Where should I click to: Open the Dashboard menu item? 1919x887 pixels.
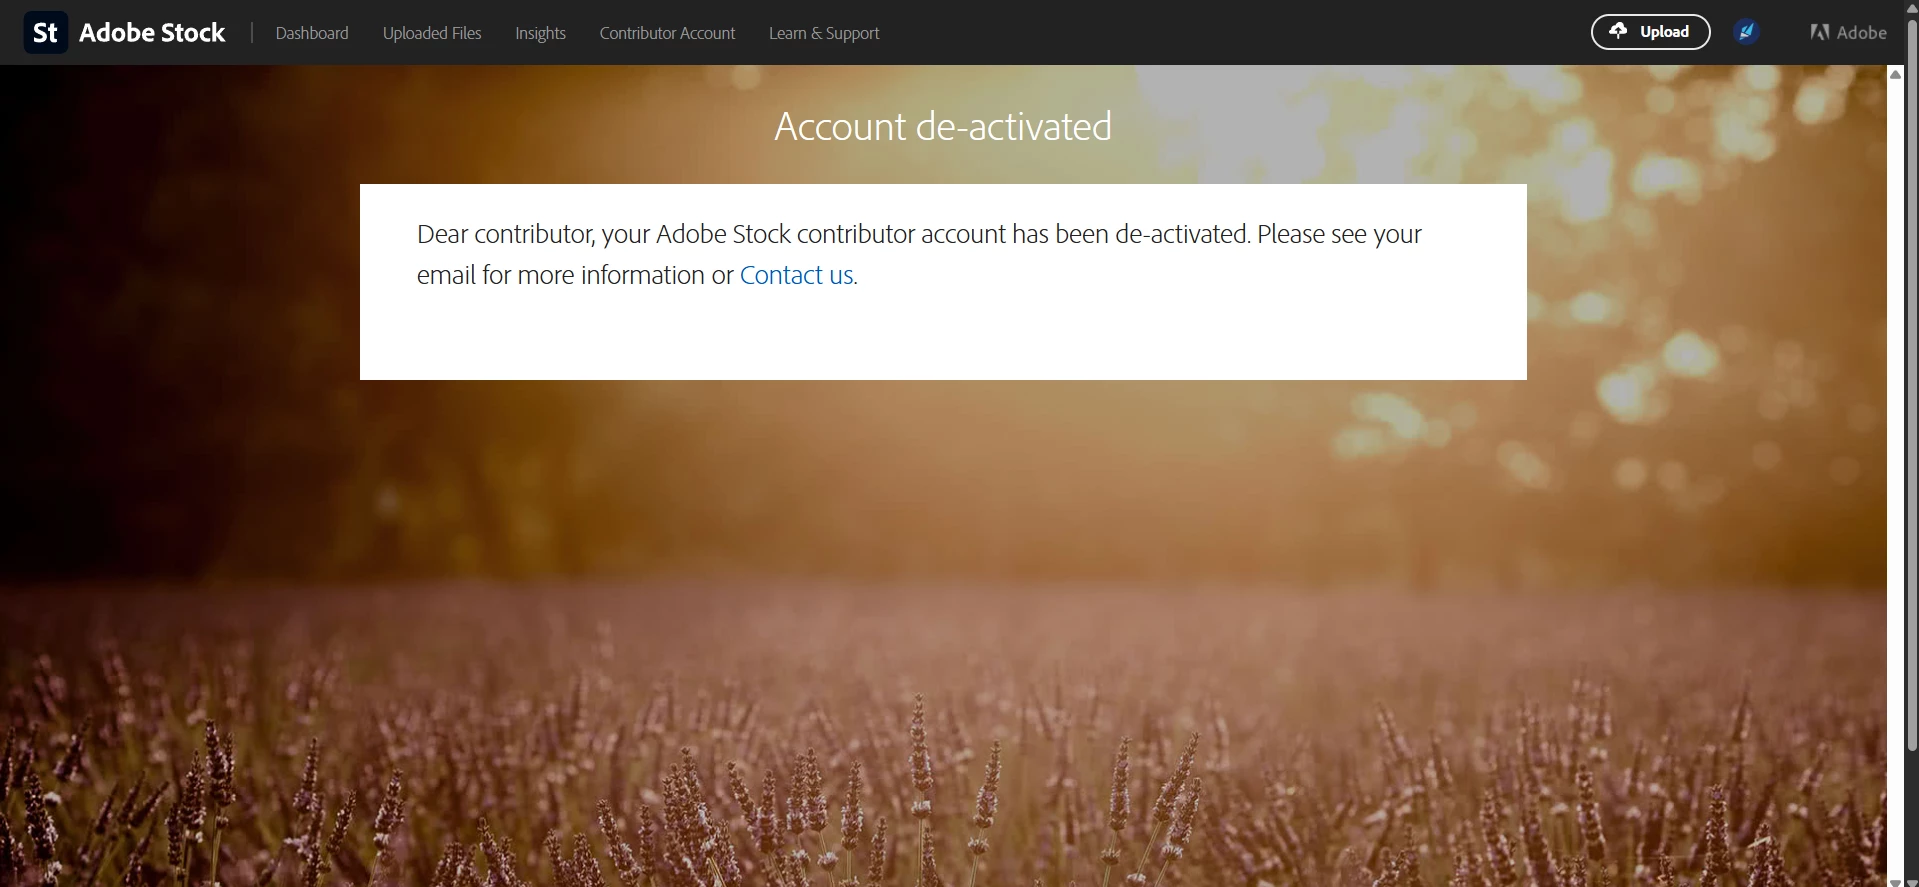(312, 33)
